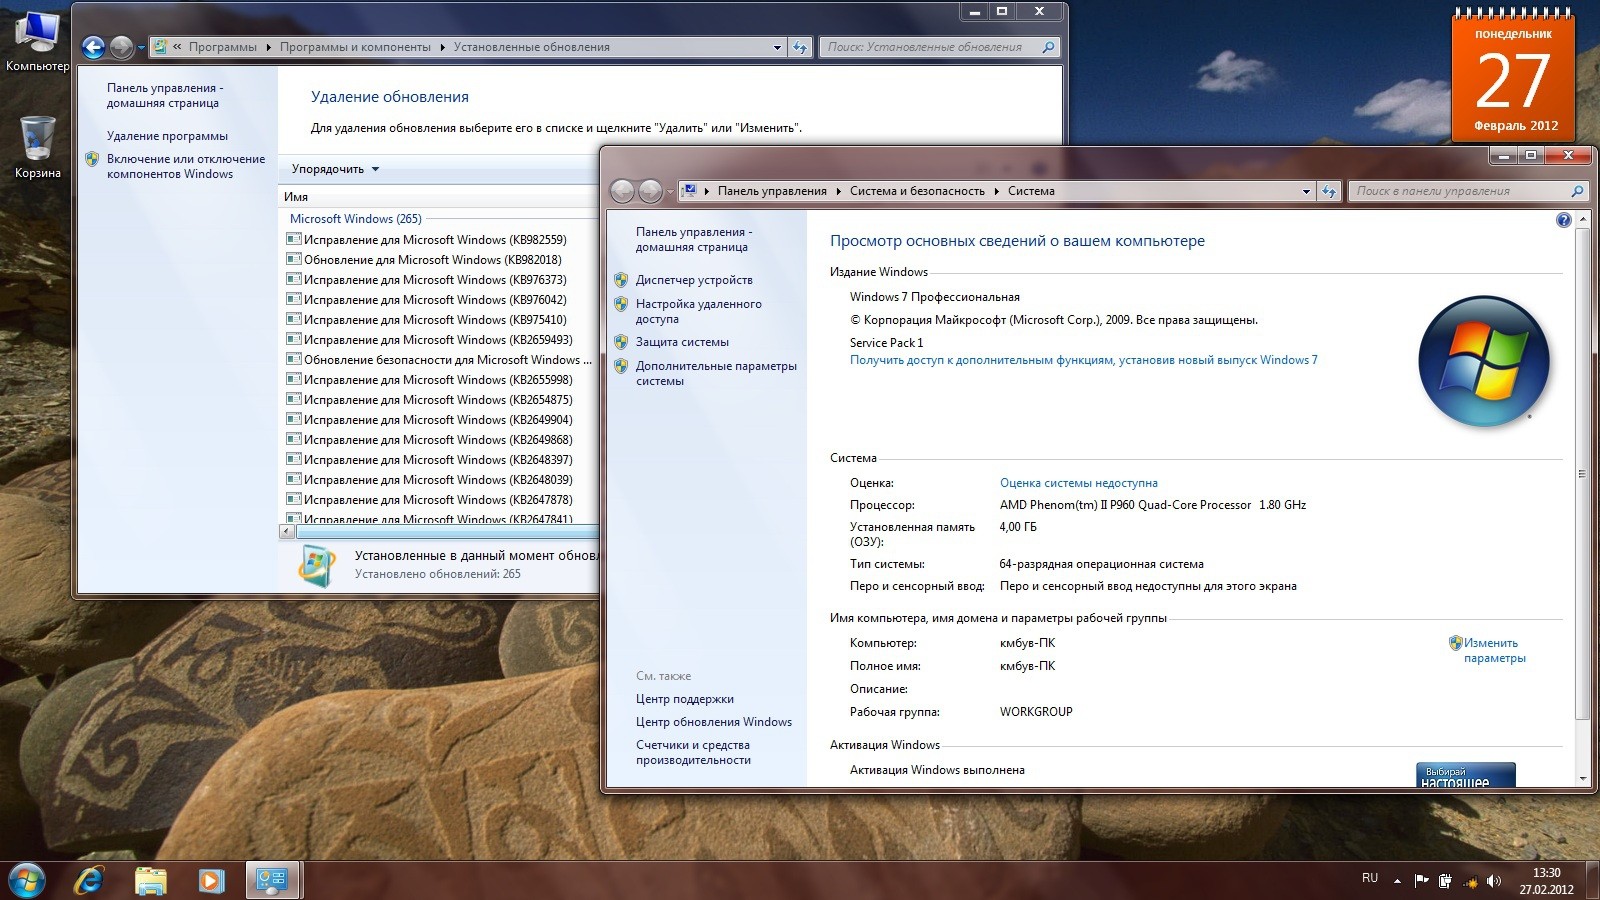The width and height of the screenshot is (1600, 900).
Task: Open Центр поддержки link
Action: [685, 699]
